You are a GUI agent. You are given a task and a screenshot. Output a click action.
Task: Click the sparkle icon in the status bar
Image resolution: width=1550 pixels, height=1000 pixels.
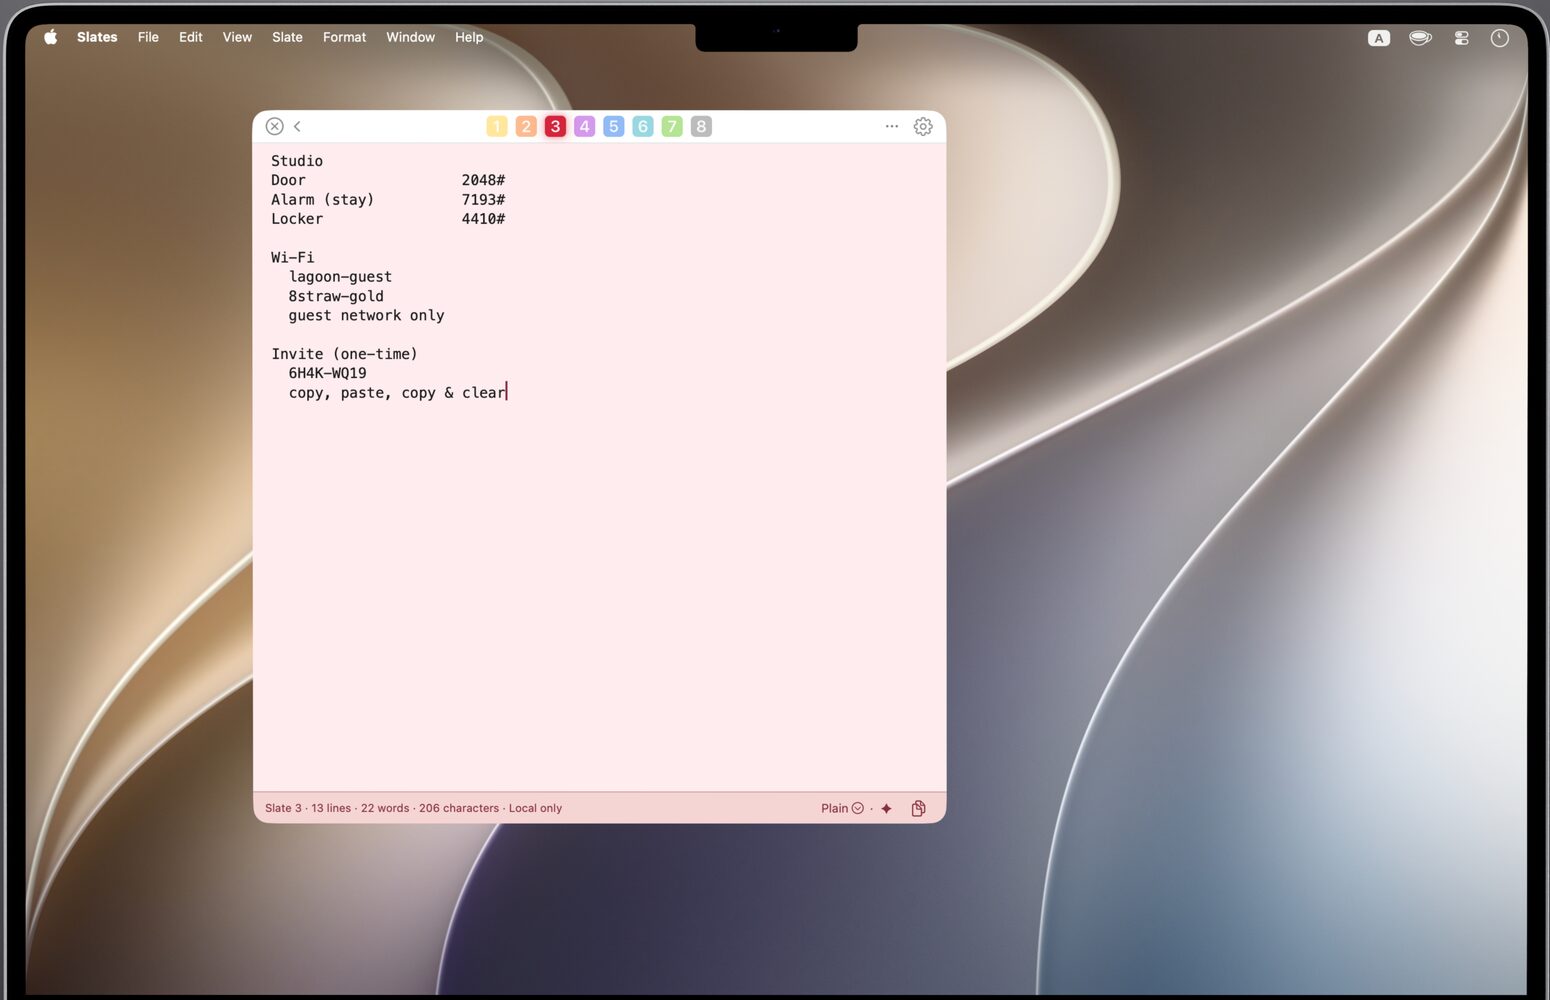(886, 808)
